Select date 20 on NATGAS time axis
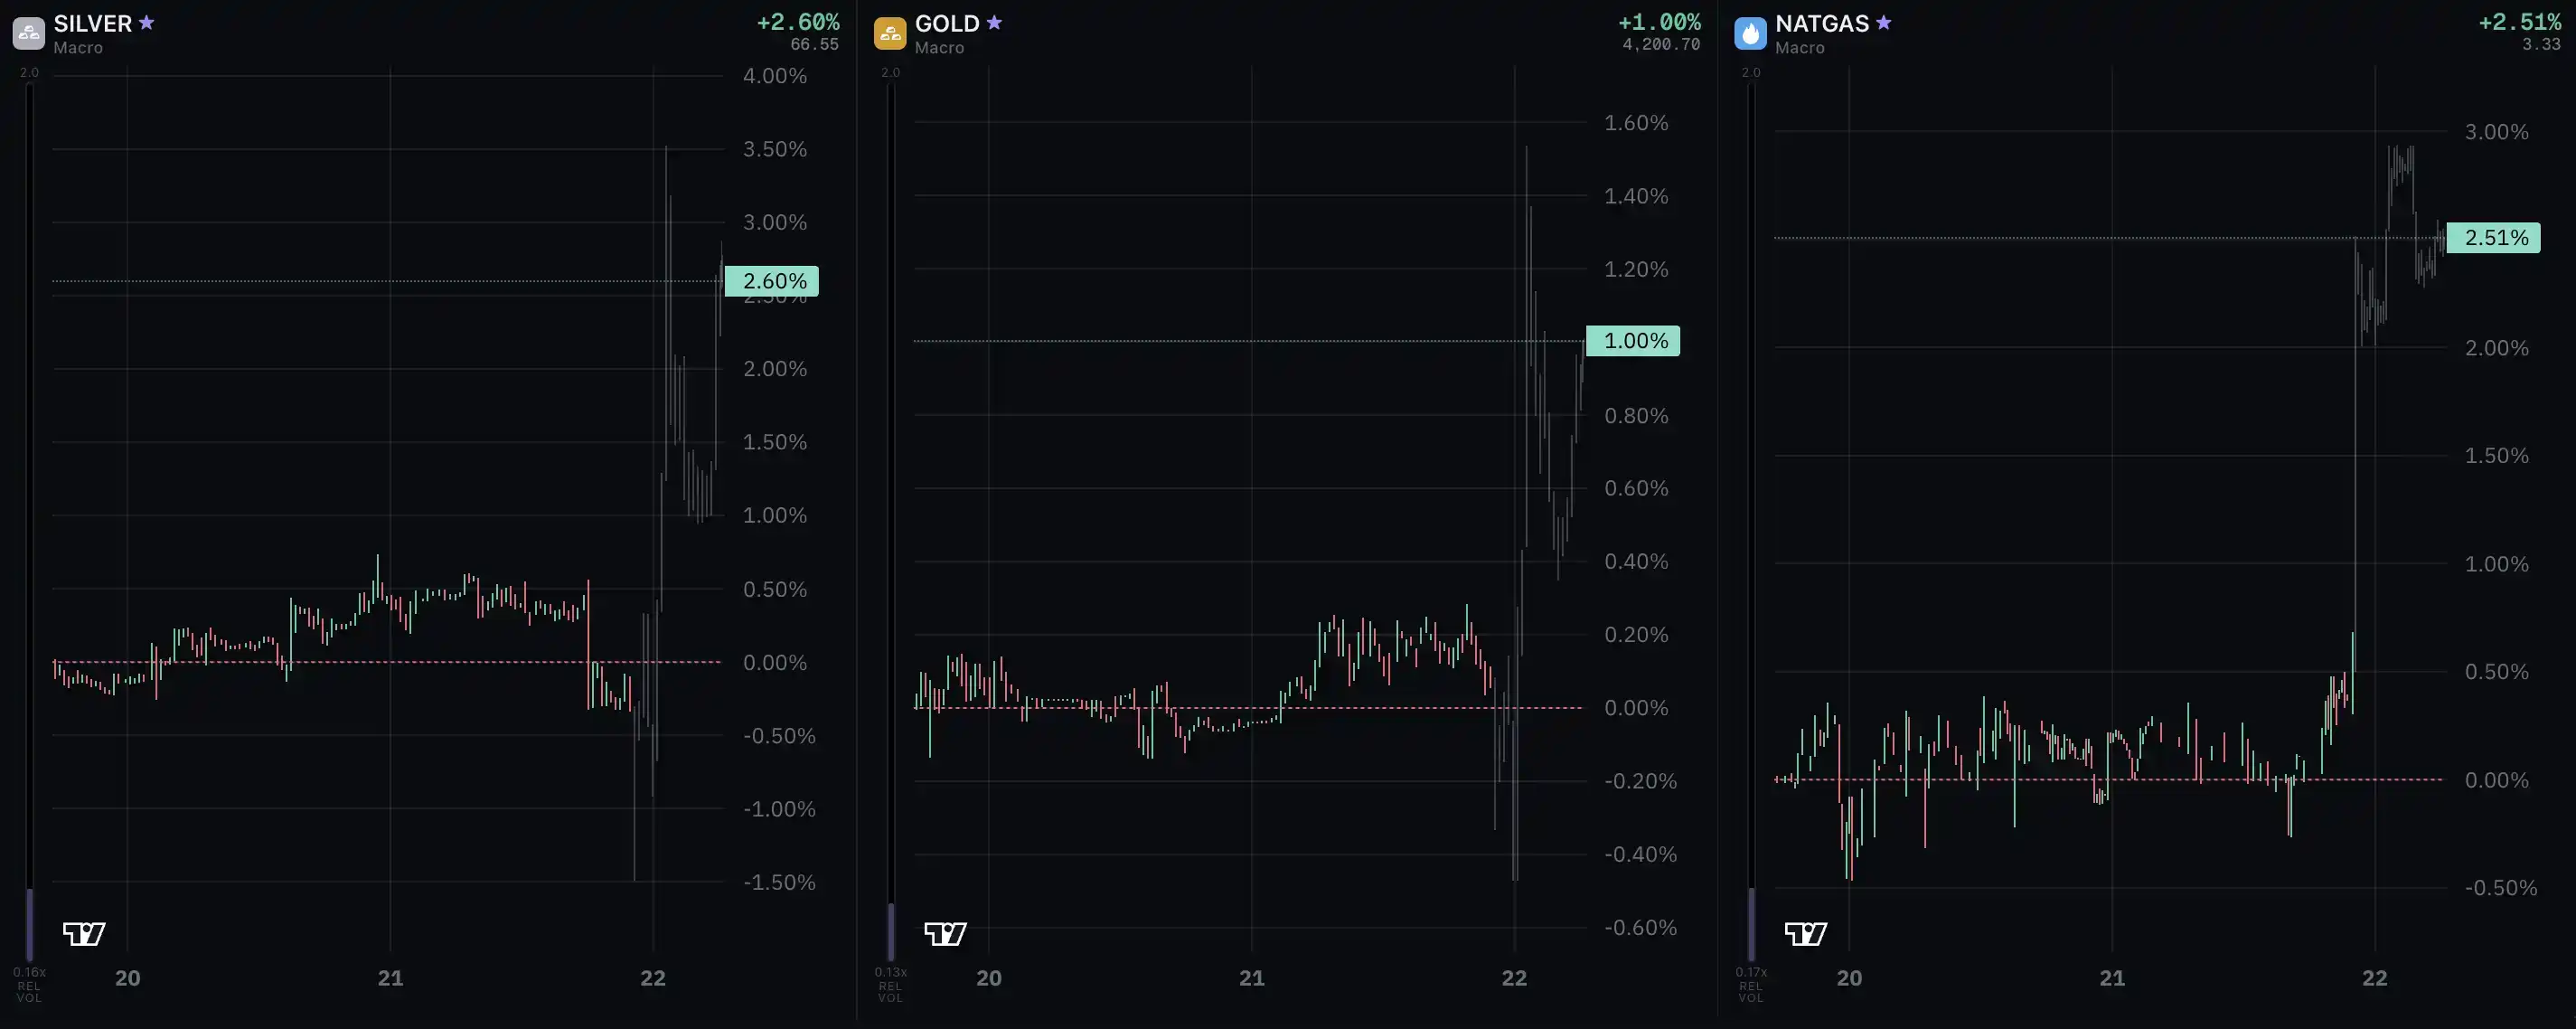2576x1029 pixels. pos(1849,978)
